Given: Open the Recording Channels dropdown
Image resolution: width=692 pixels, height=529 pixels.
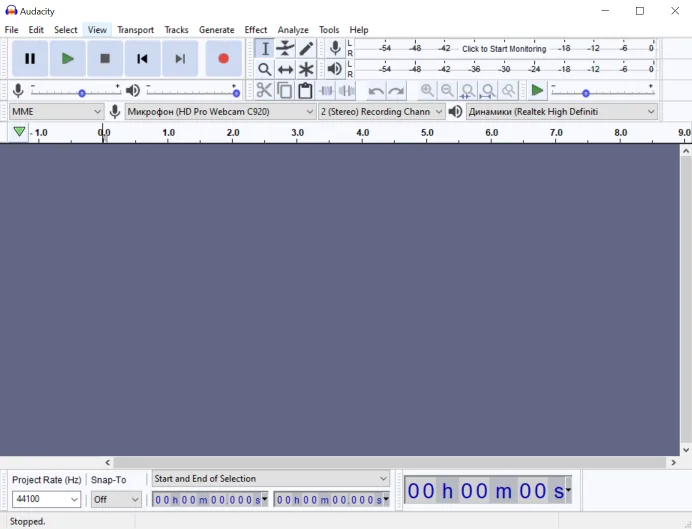Looking at the screenshot, I should pyautogui.click(x=381, y=112).
